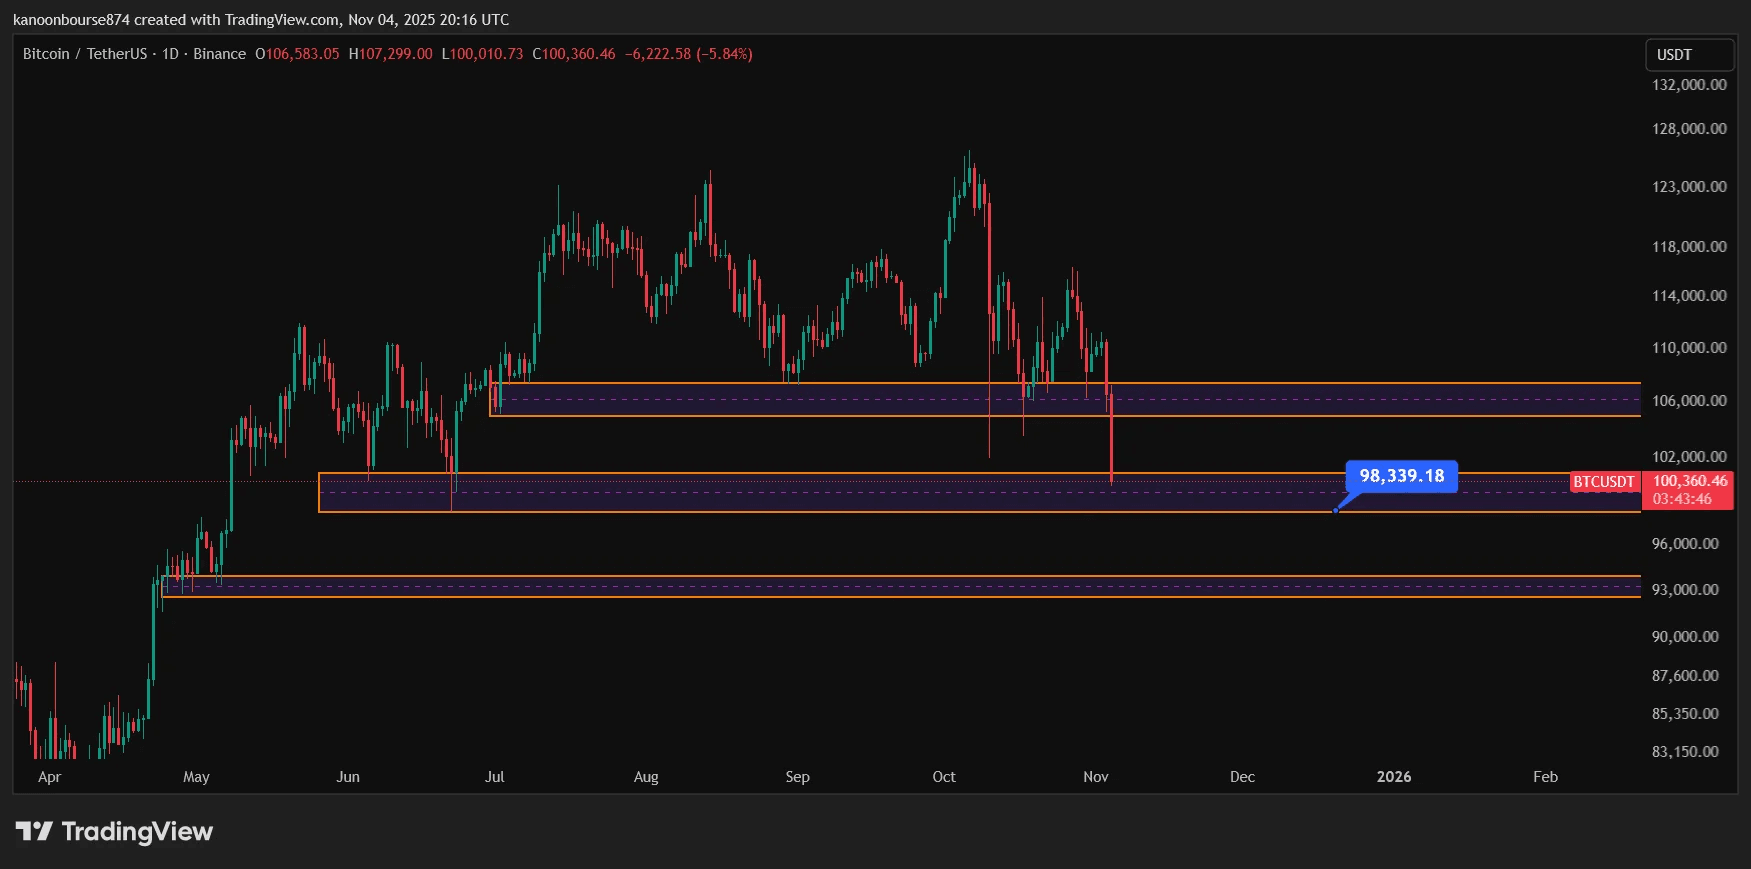This screenshot has height=869, width=1751.
Task: Click the Bitcoin / TetherUS symbol title
Action: [x=85, y=54]
